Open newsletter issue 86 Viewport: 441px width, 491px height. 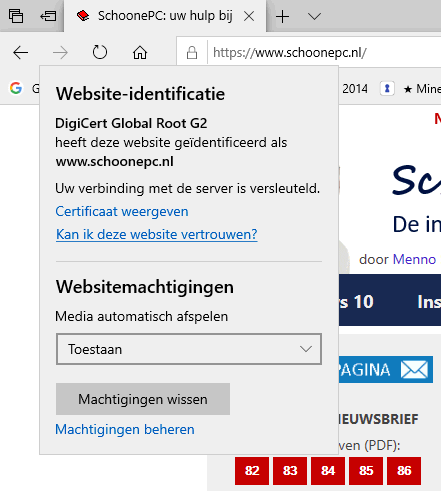(404, 471)
